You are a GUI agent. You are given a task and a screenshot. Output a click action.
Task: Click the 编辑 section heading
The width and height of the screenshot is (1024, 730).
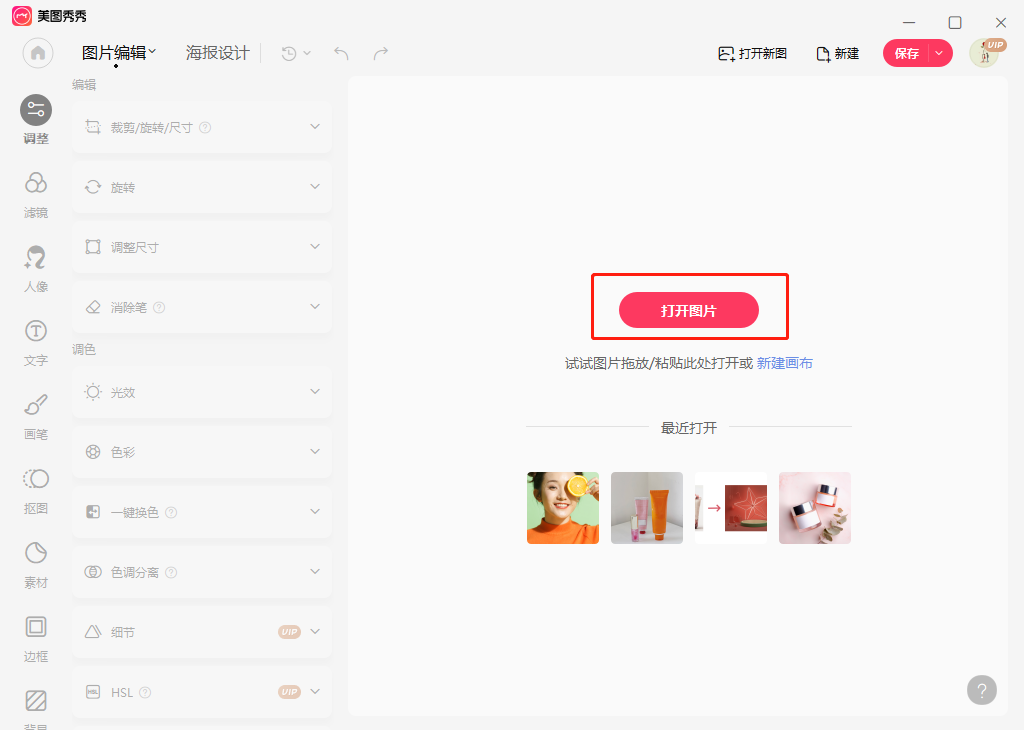pyautogui.click(x=84, y=84)
